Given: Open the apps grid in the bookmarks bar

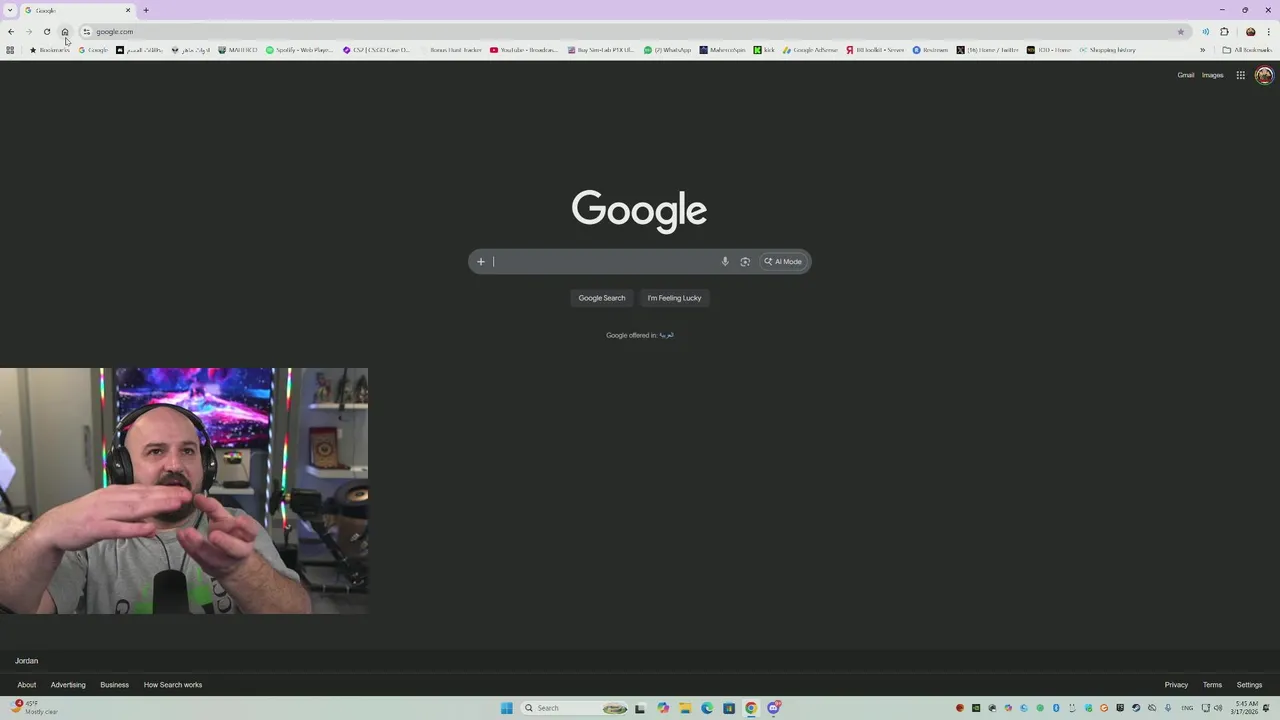Looking at the screenshot, I should click(x=10, y=50).
